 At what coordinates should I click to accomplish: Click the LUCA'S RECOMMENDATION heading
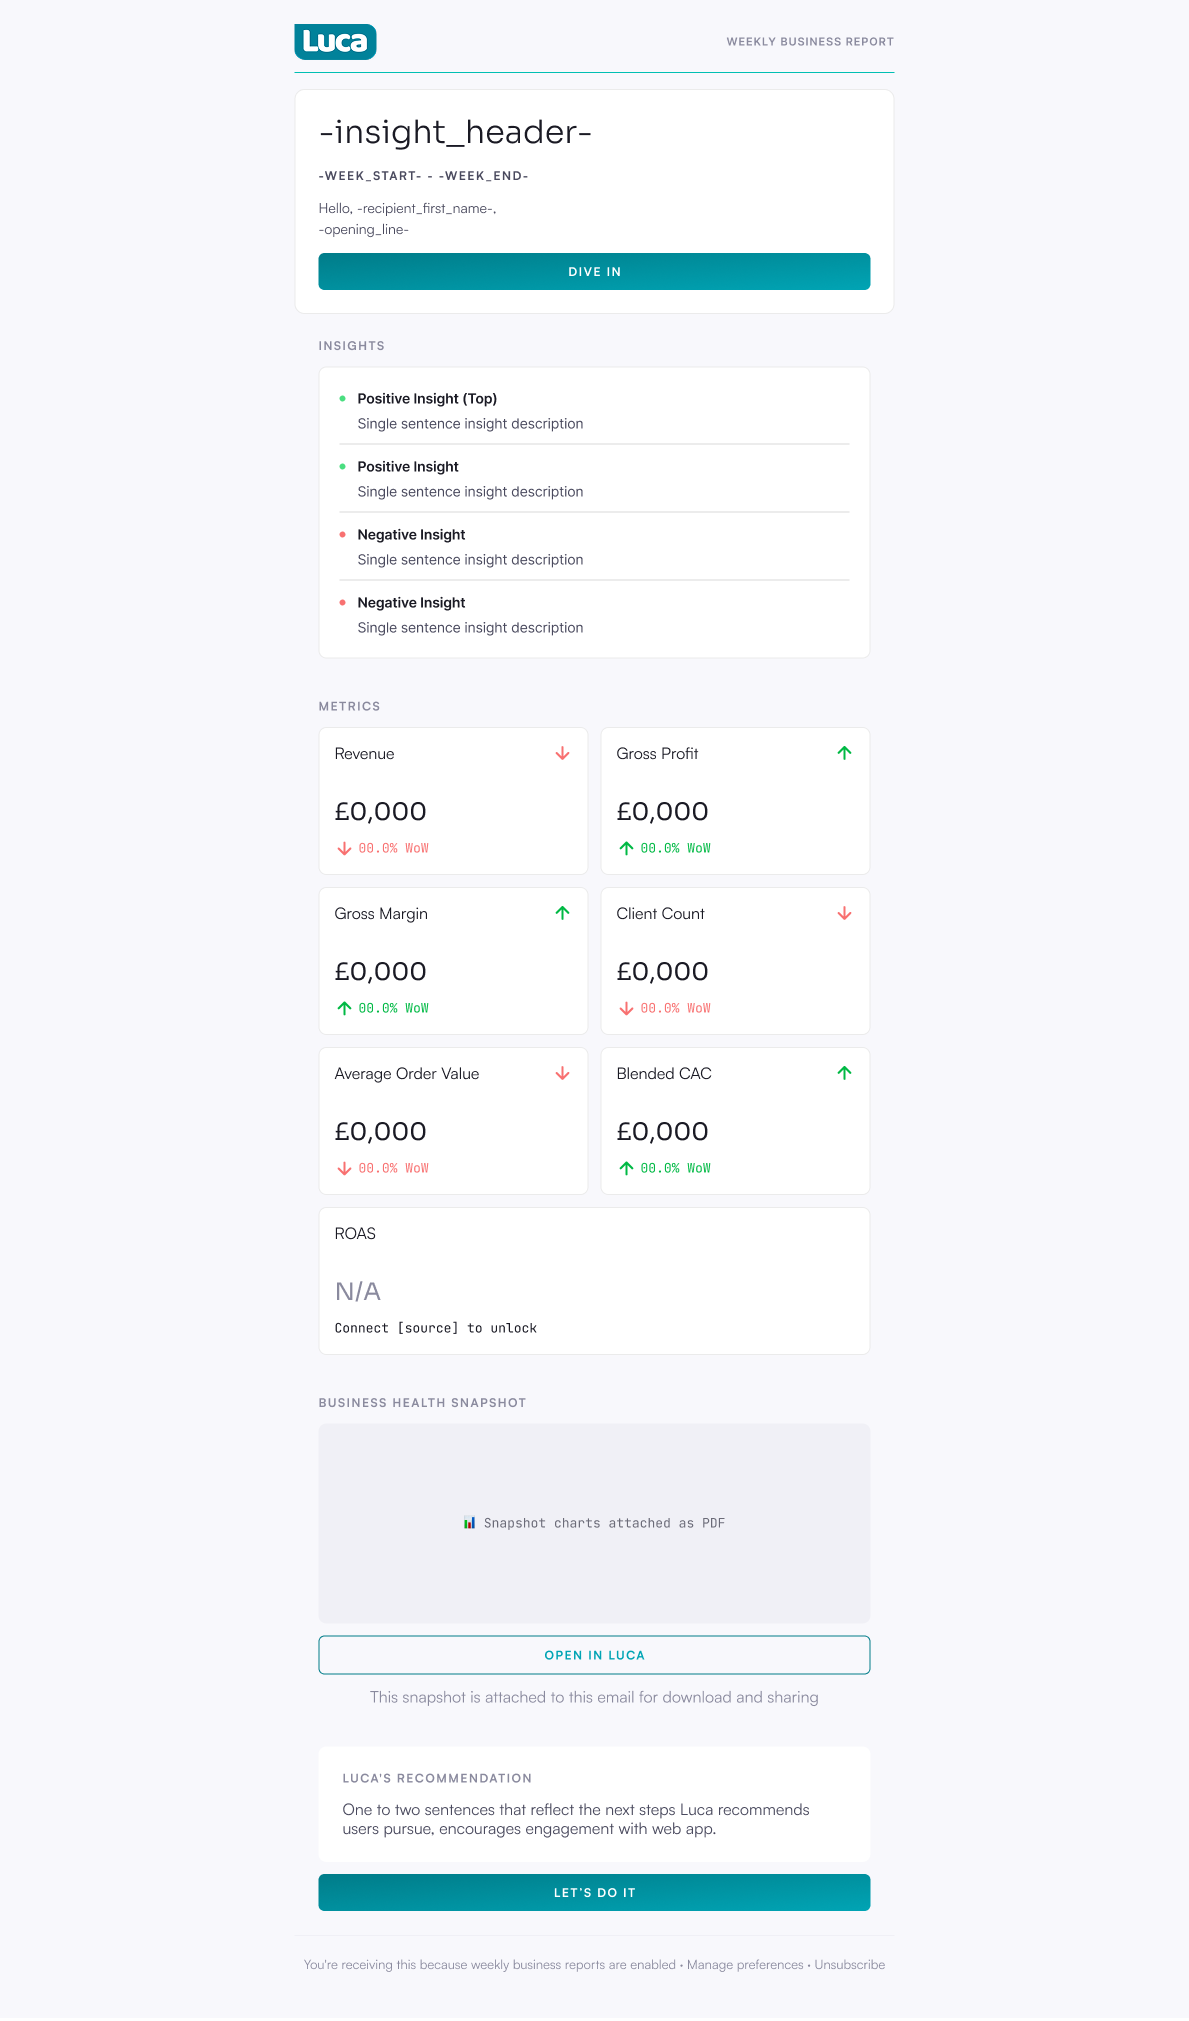[x=437, y=1778]
